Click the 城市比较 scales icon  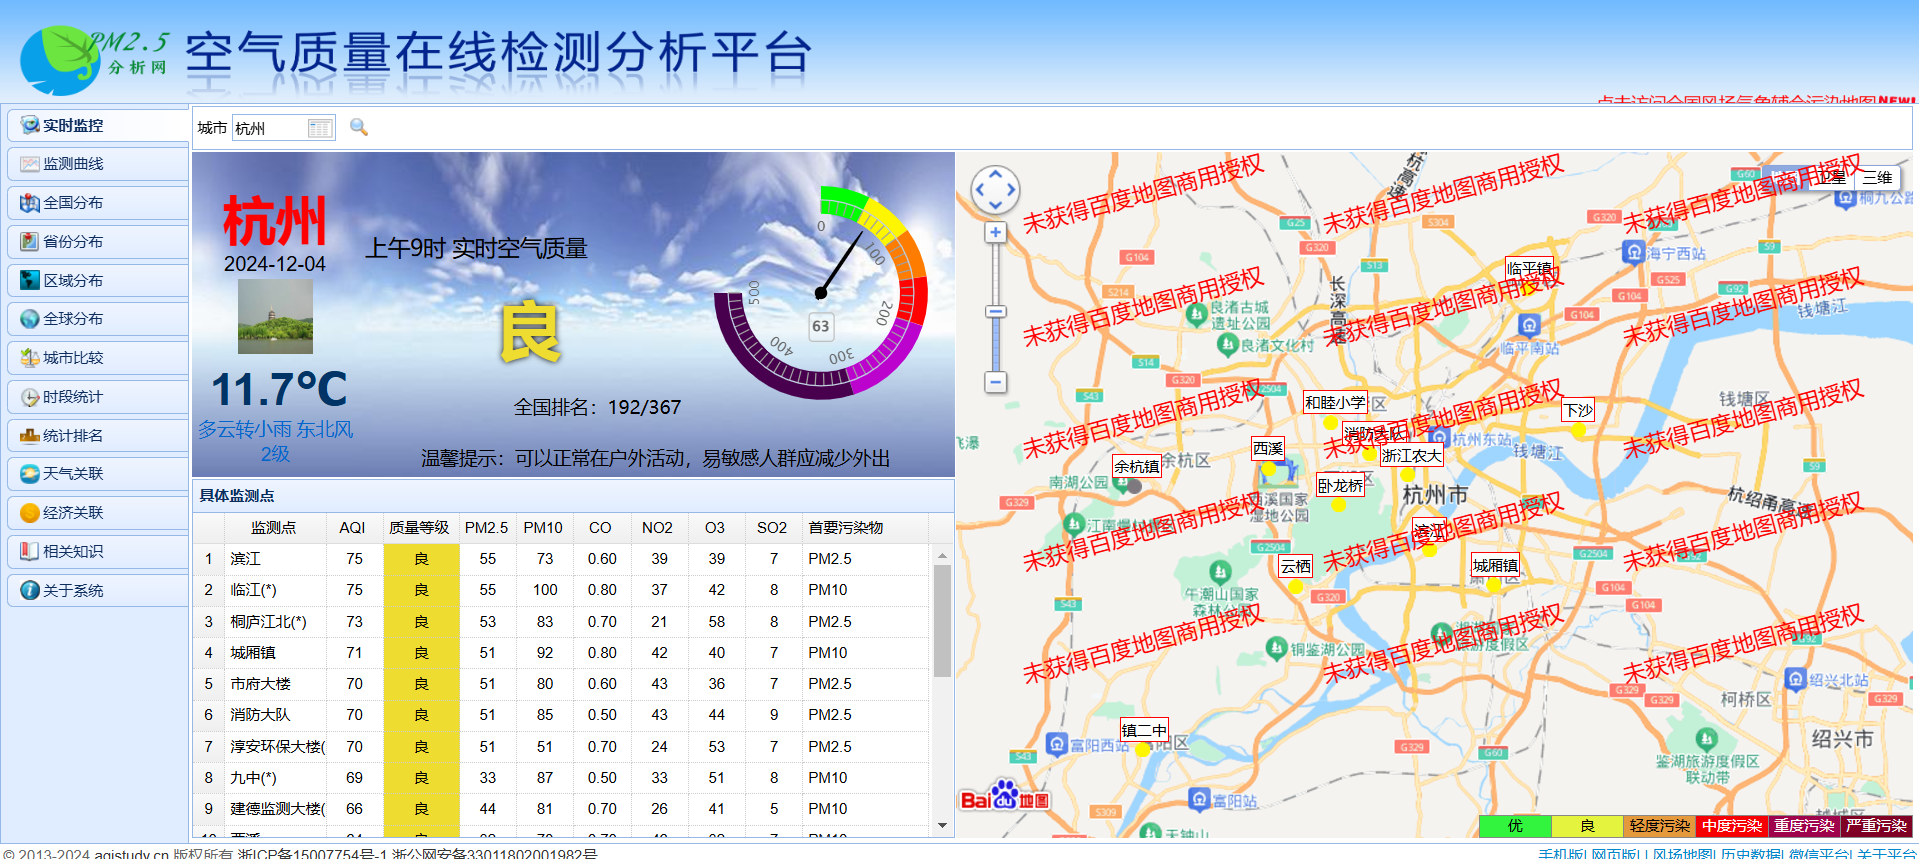(x=30, y=358)
